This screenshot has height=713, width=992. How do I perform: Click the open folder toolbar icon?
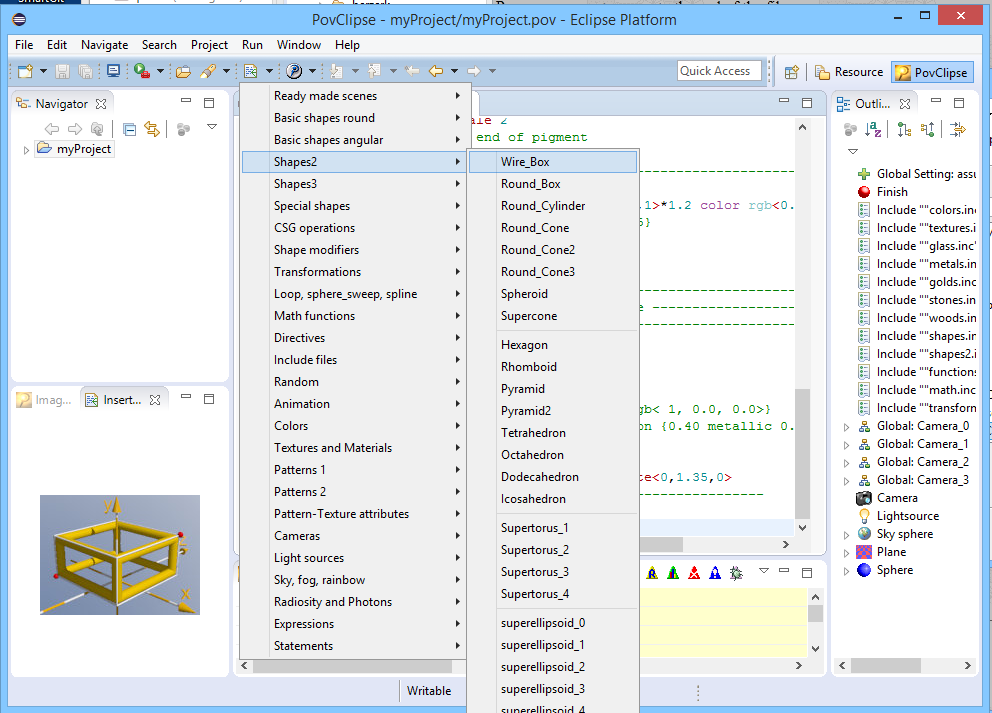point(183,71)
